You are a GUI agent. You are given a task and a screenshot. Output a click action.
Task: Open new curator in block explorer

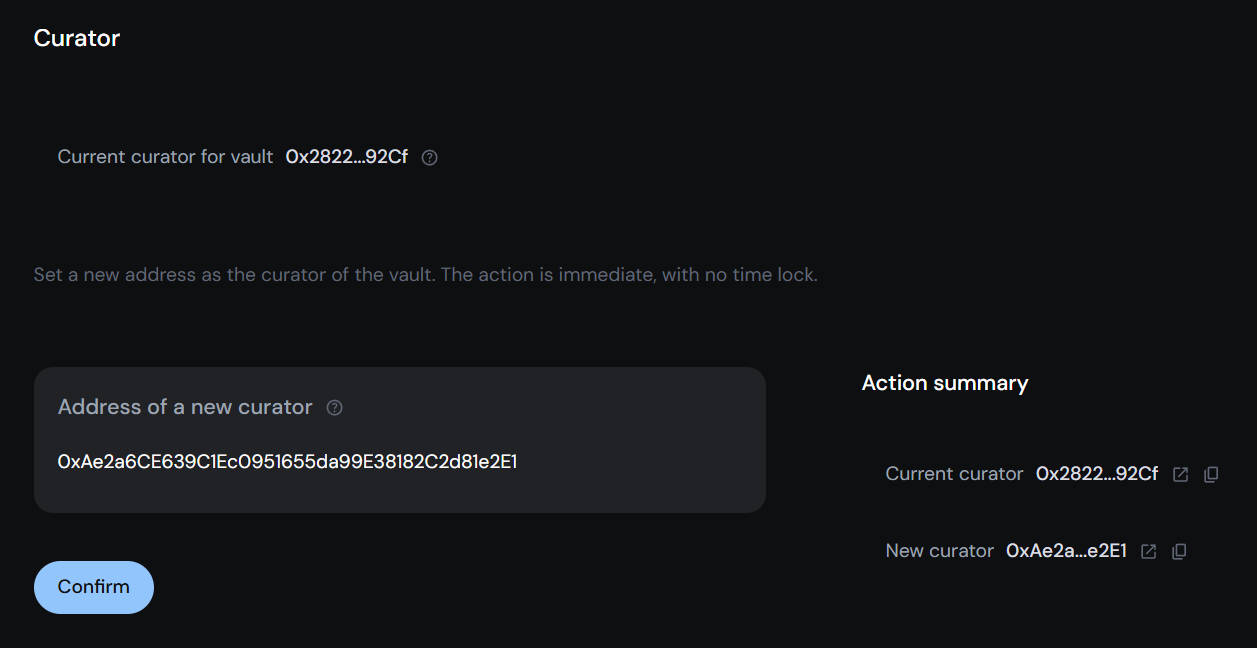(1148, 551)
